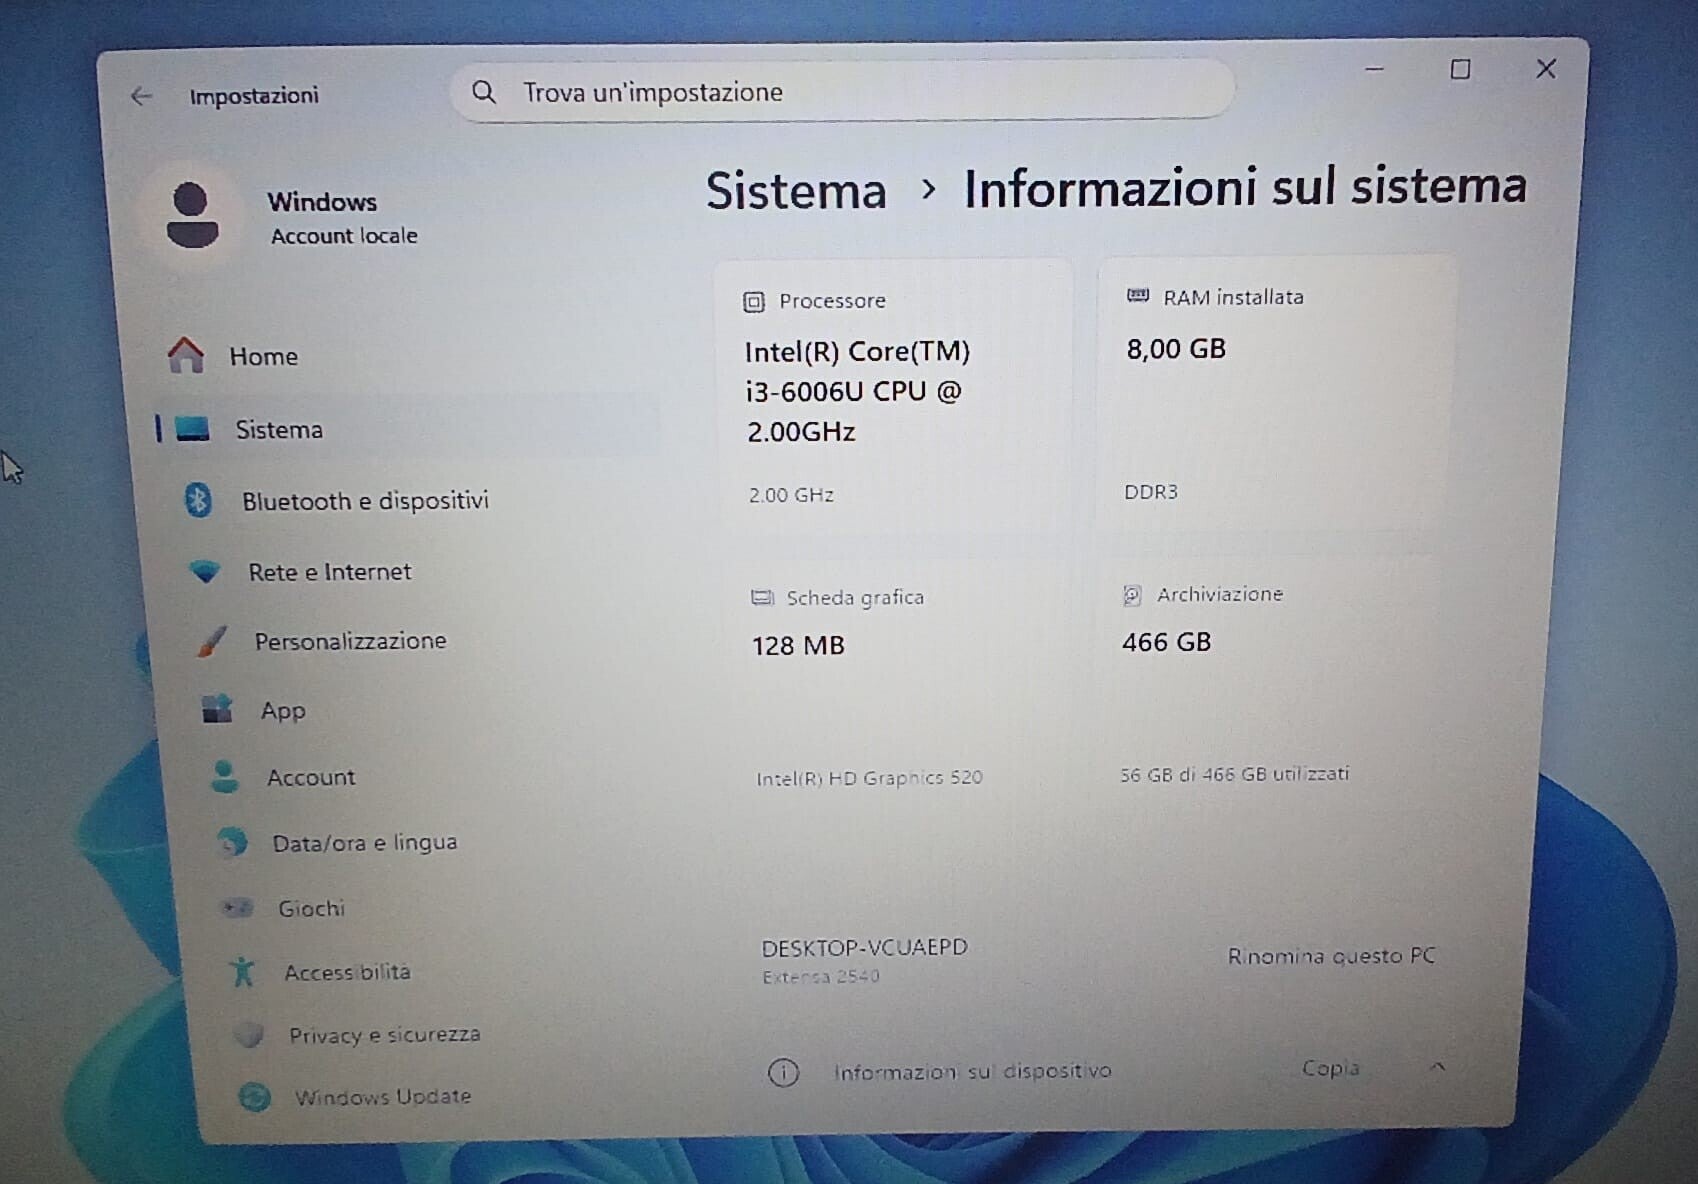The width and height of the screenshot is (1698, 1184).
Task: Collapse the Informazioni sul dispositivo section
Action: 1437,1067
